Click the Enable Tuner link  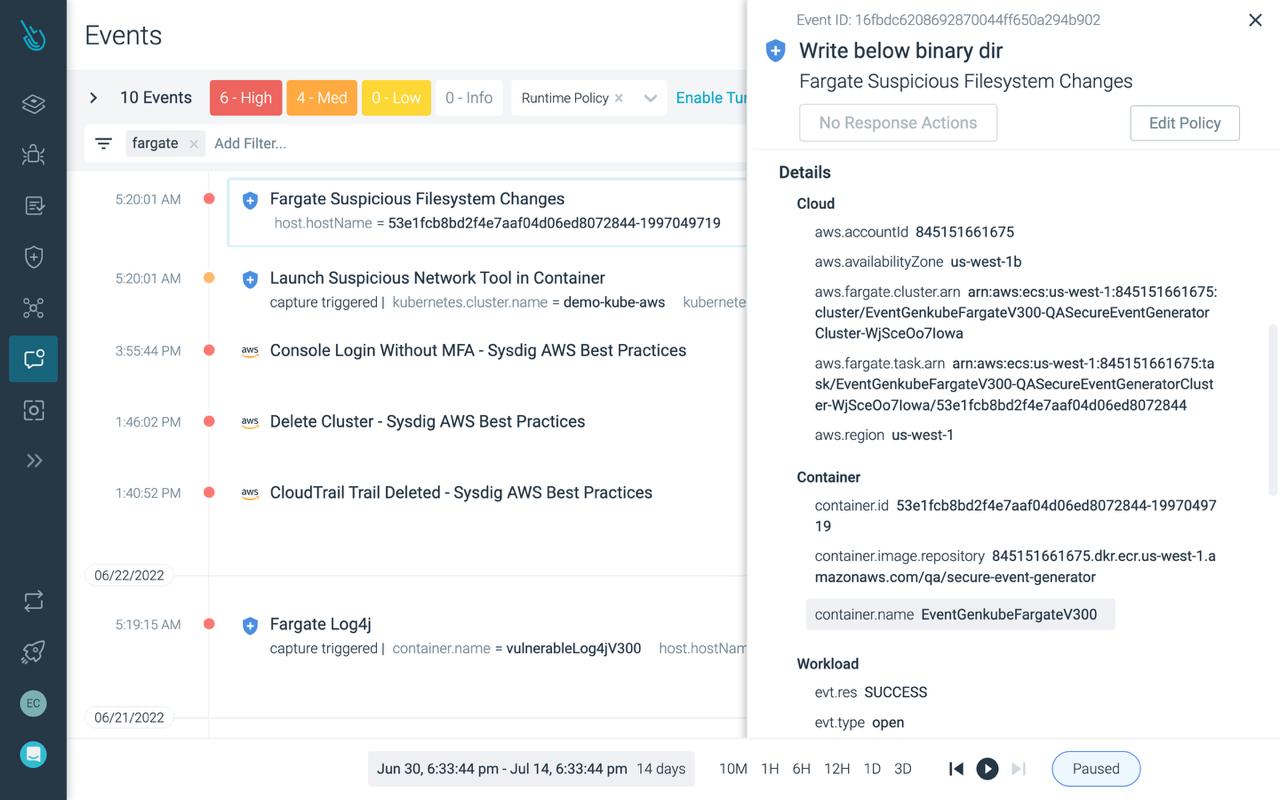coord(715,97)
